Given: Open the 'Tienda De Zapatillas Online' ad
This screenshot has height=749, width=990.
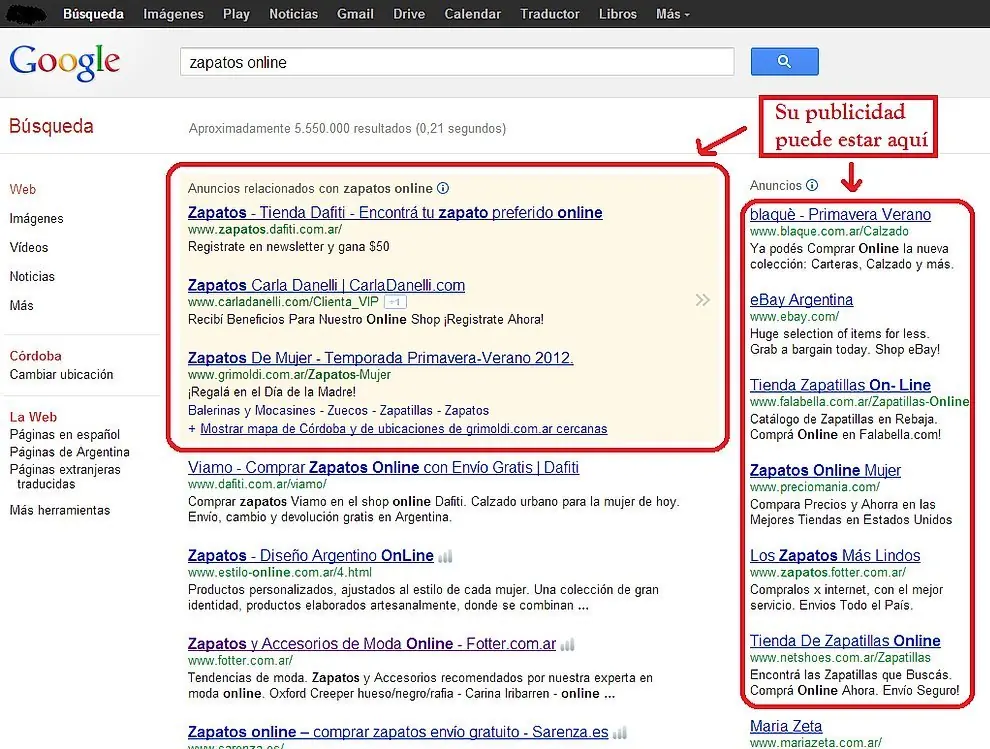Looking at the screenshot, I should click(x=845, y=641).
